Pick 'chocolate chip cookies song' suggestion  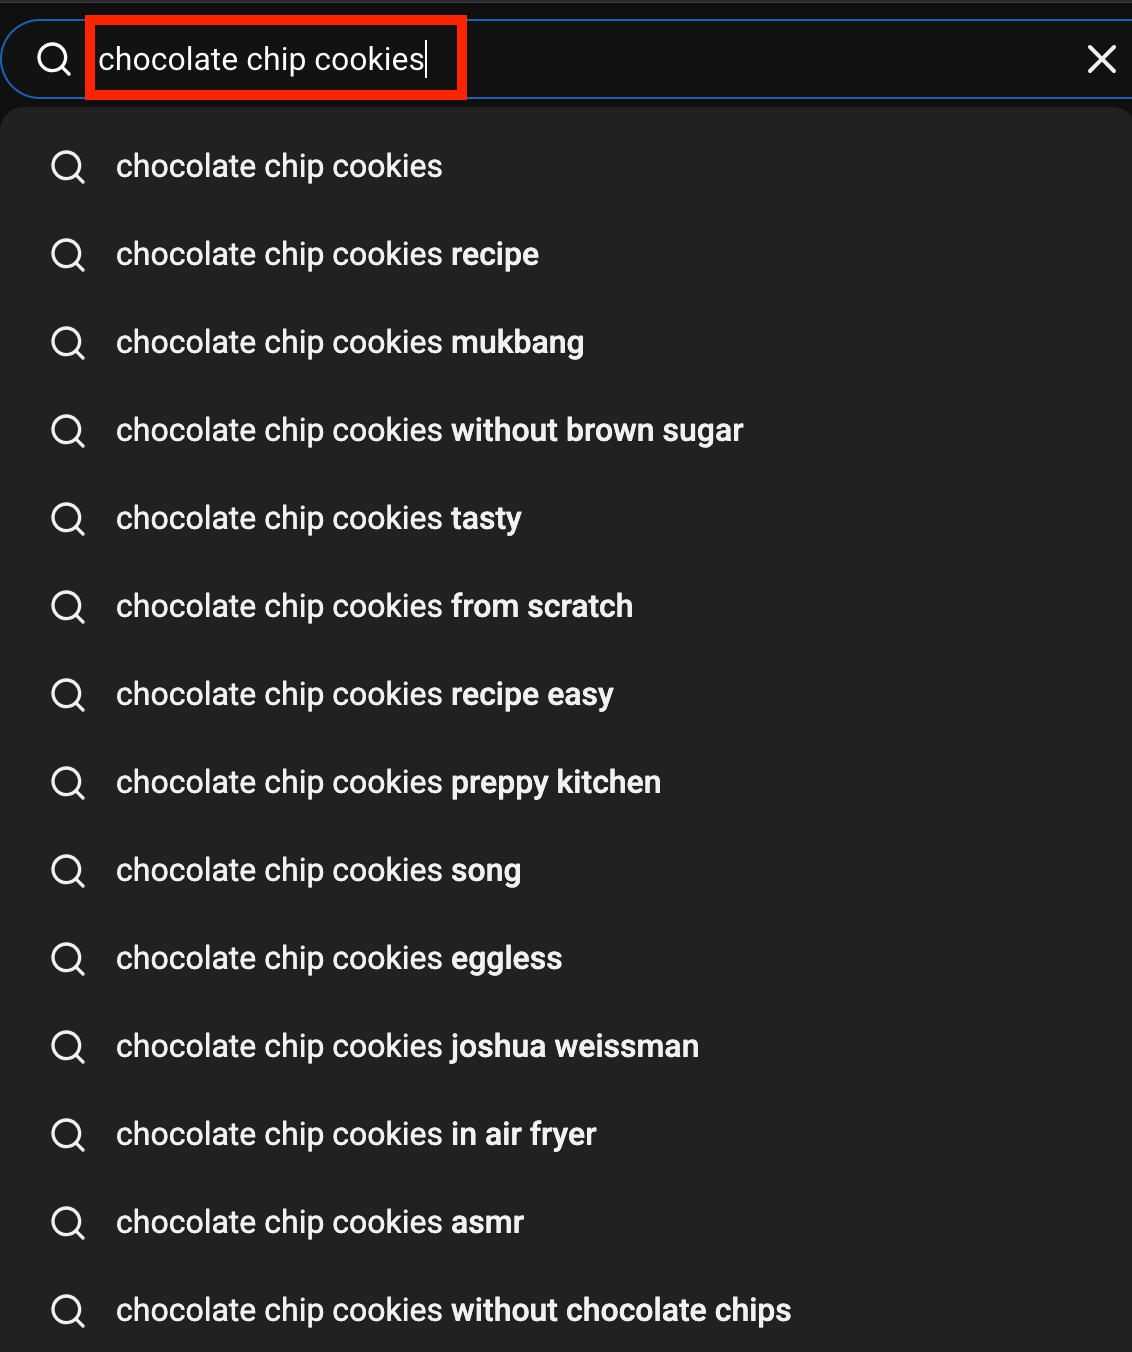tap(318, 870)
